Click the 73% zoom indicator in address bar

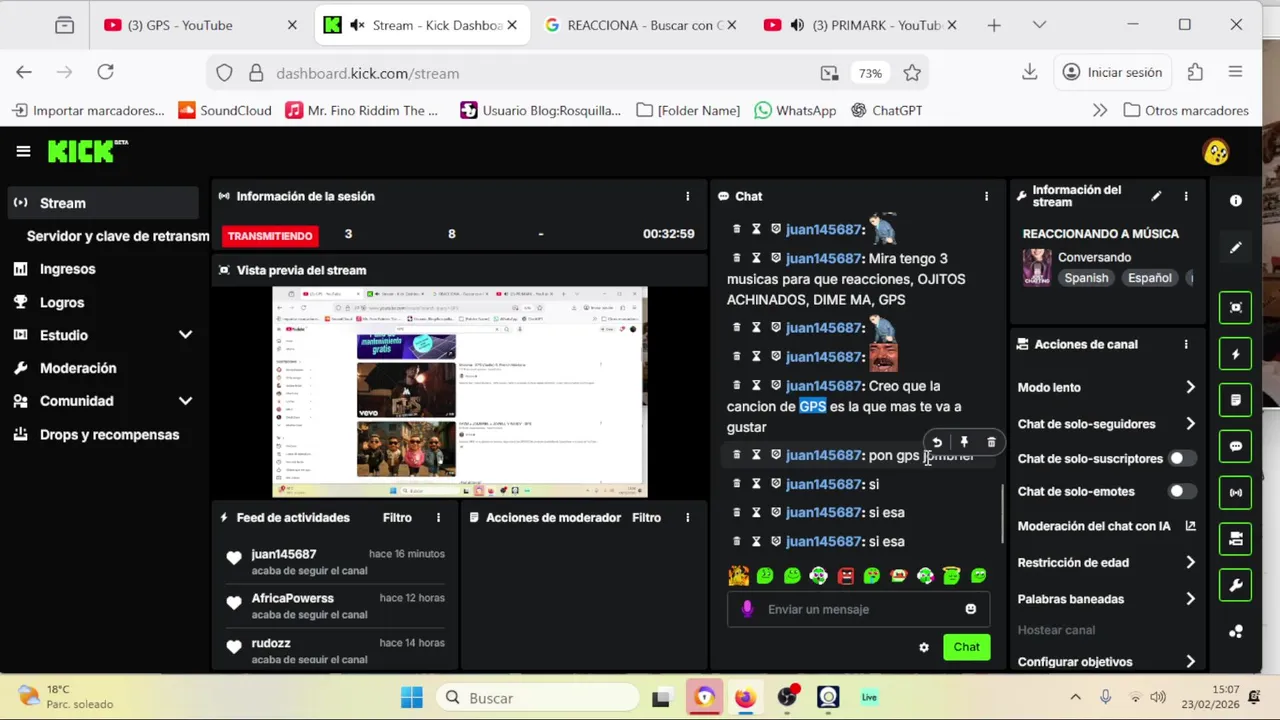pos(870,73)
